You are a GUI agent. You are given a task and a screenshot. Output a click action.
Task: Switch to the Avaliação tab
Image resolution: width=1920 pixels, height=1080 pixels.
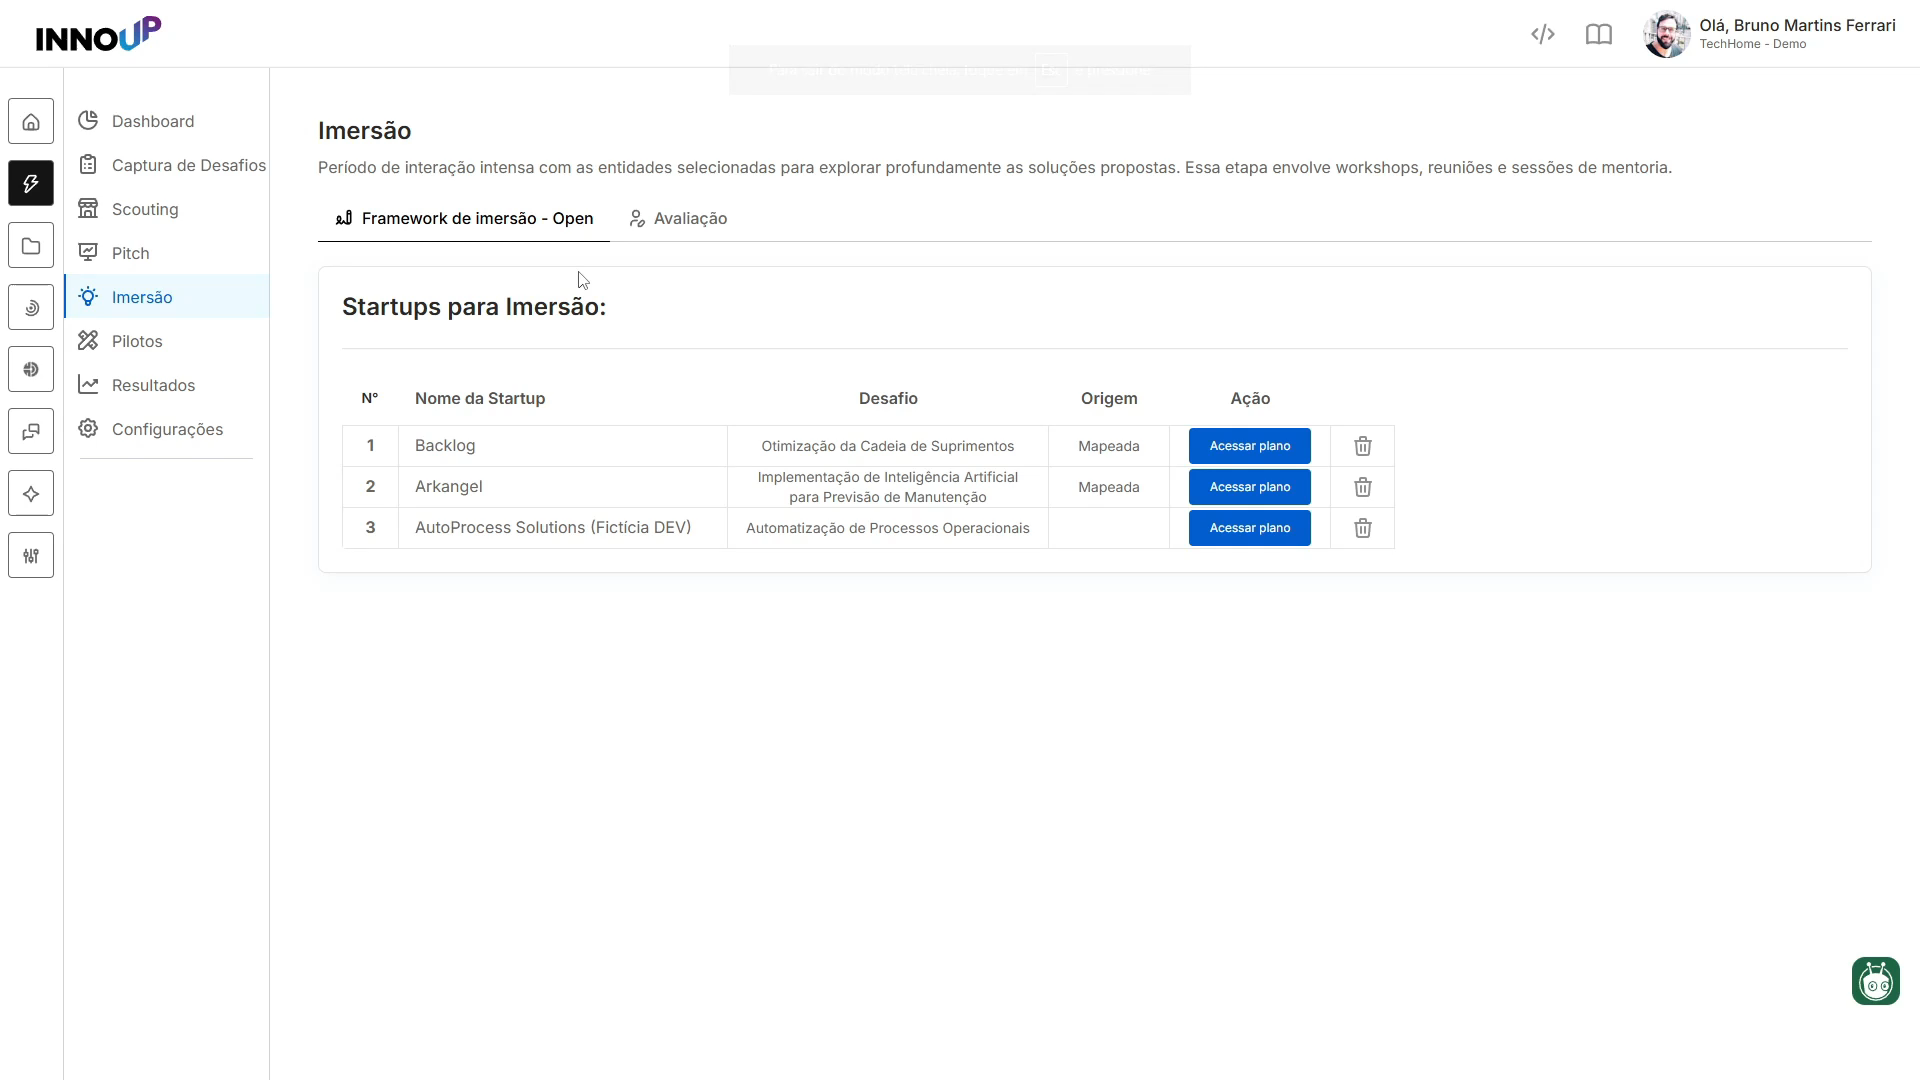click(678, 219)
